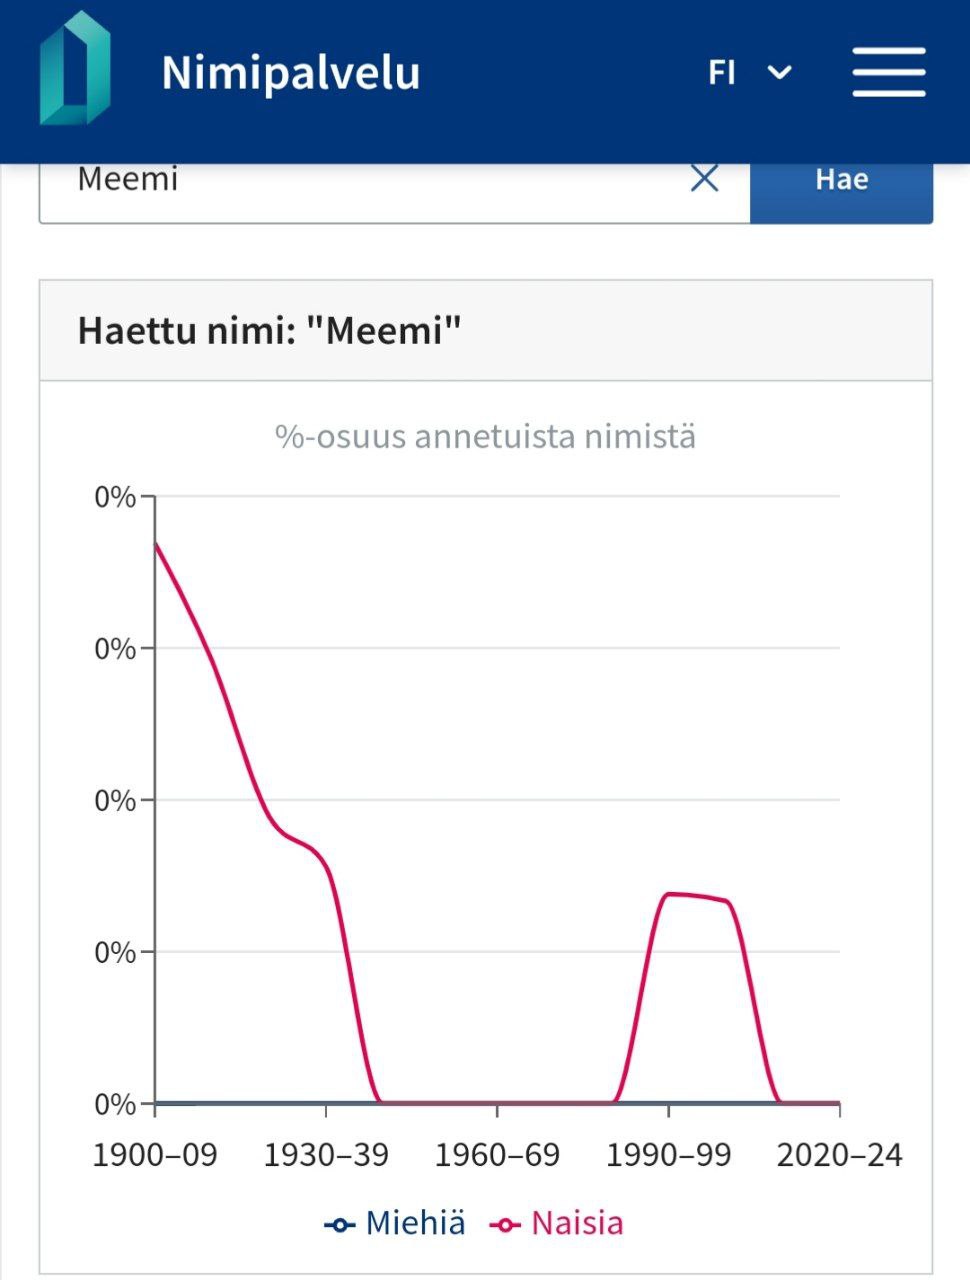Image resolution: width=970 pixels, height=1280 pixels.
Task: Select the 2020–24 axis label
Action: click(x=839, y=1155)
